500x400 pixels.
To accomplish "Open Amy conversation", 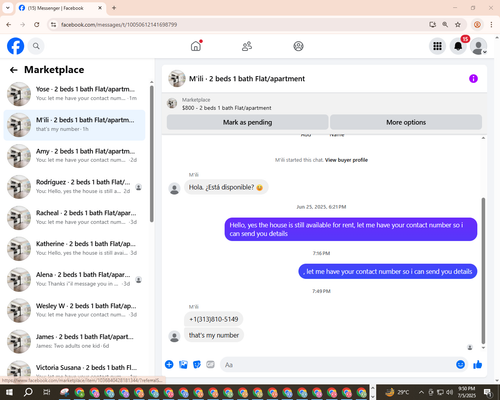I will click(x=74, y=156).
